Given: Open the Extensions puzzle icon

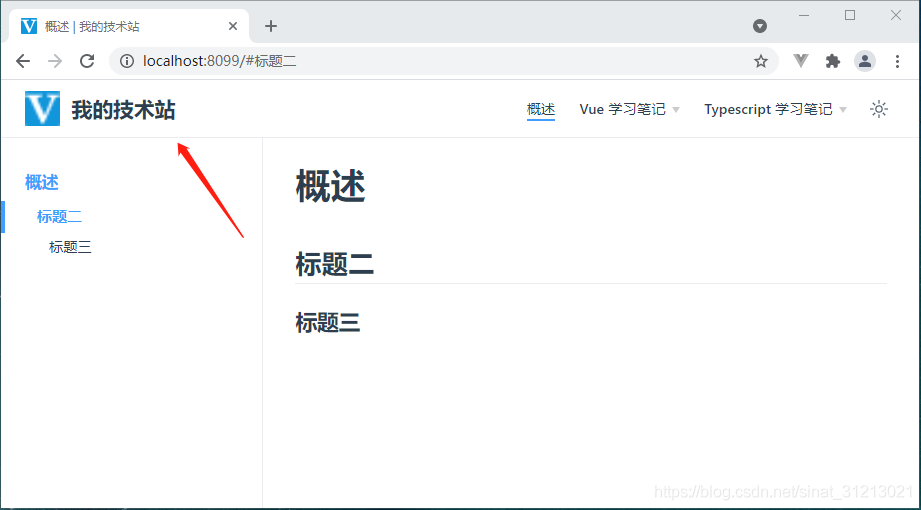Looking at the screenshot, I should pos(832,61).
